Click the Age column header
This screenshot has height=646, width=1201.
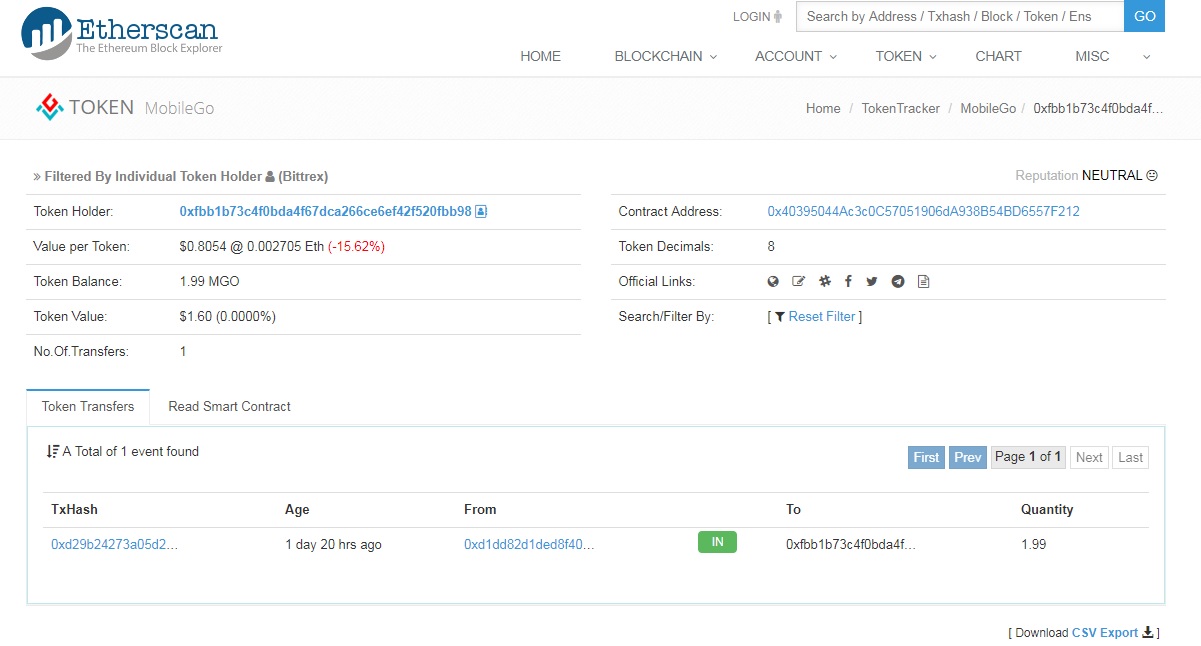[297, 510]
